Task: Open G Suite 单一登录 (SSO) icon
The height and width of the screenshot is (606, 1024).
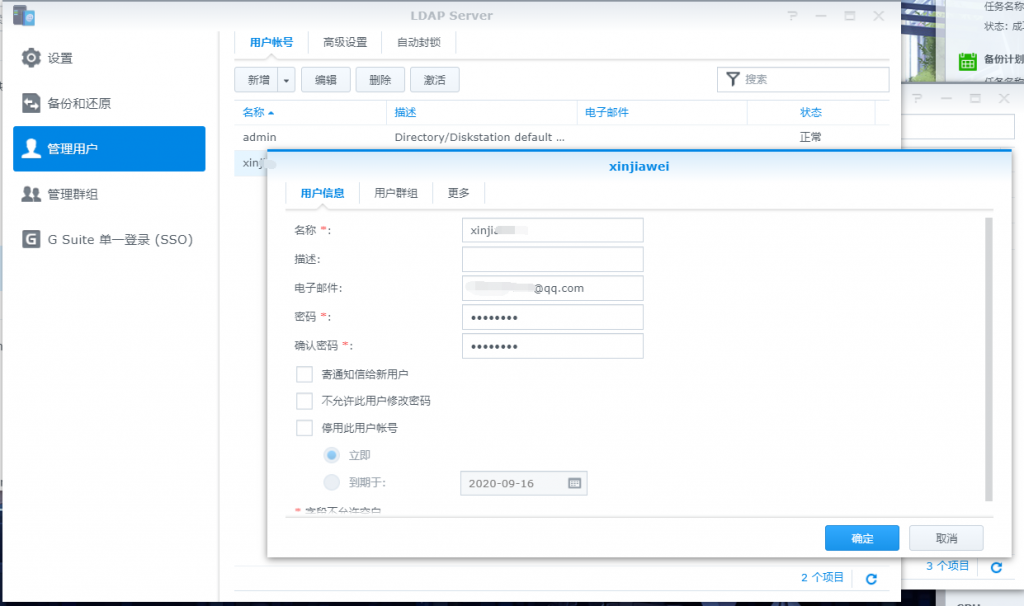Action: (x=31, y=239)
